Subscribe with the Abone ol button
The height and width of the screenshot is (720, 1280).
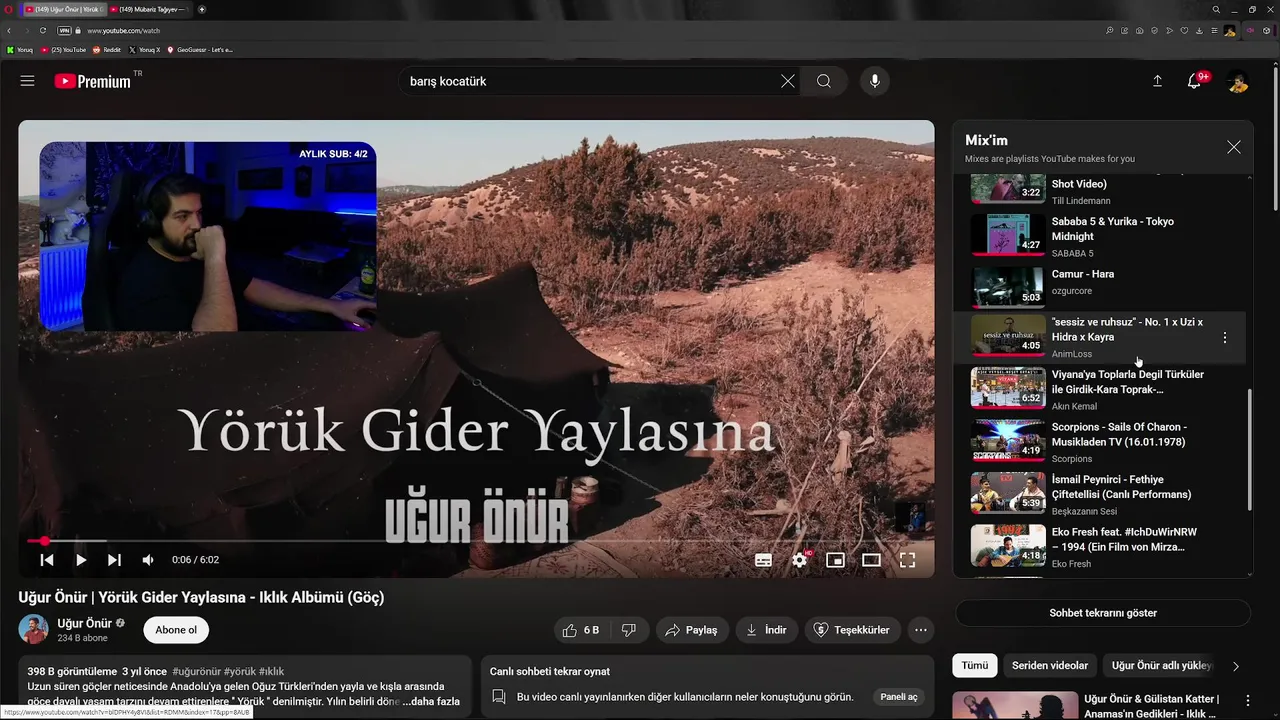(x=176, y=630)
